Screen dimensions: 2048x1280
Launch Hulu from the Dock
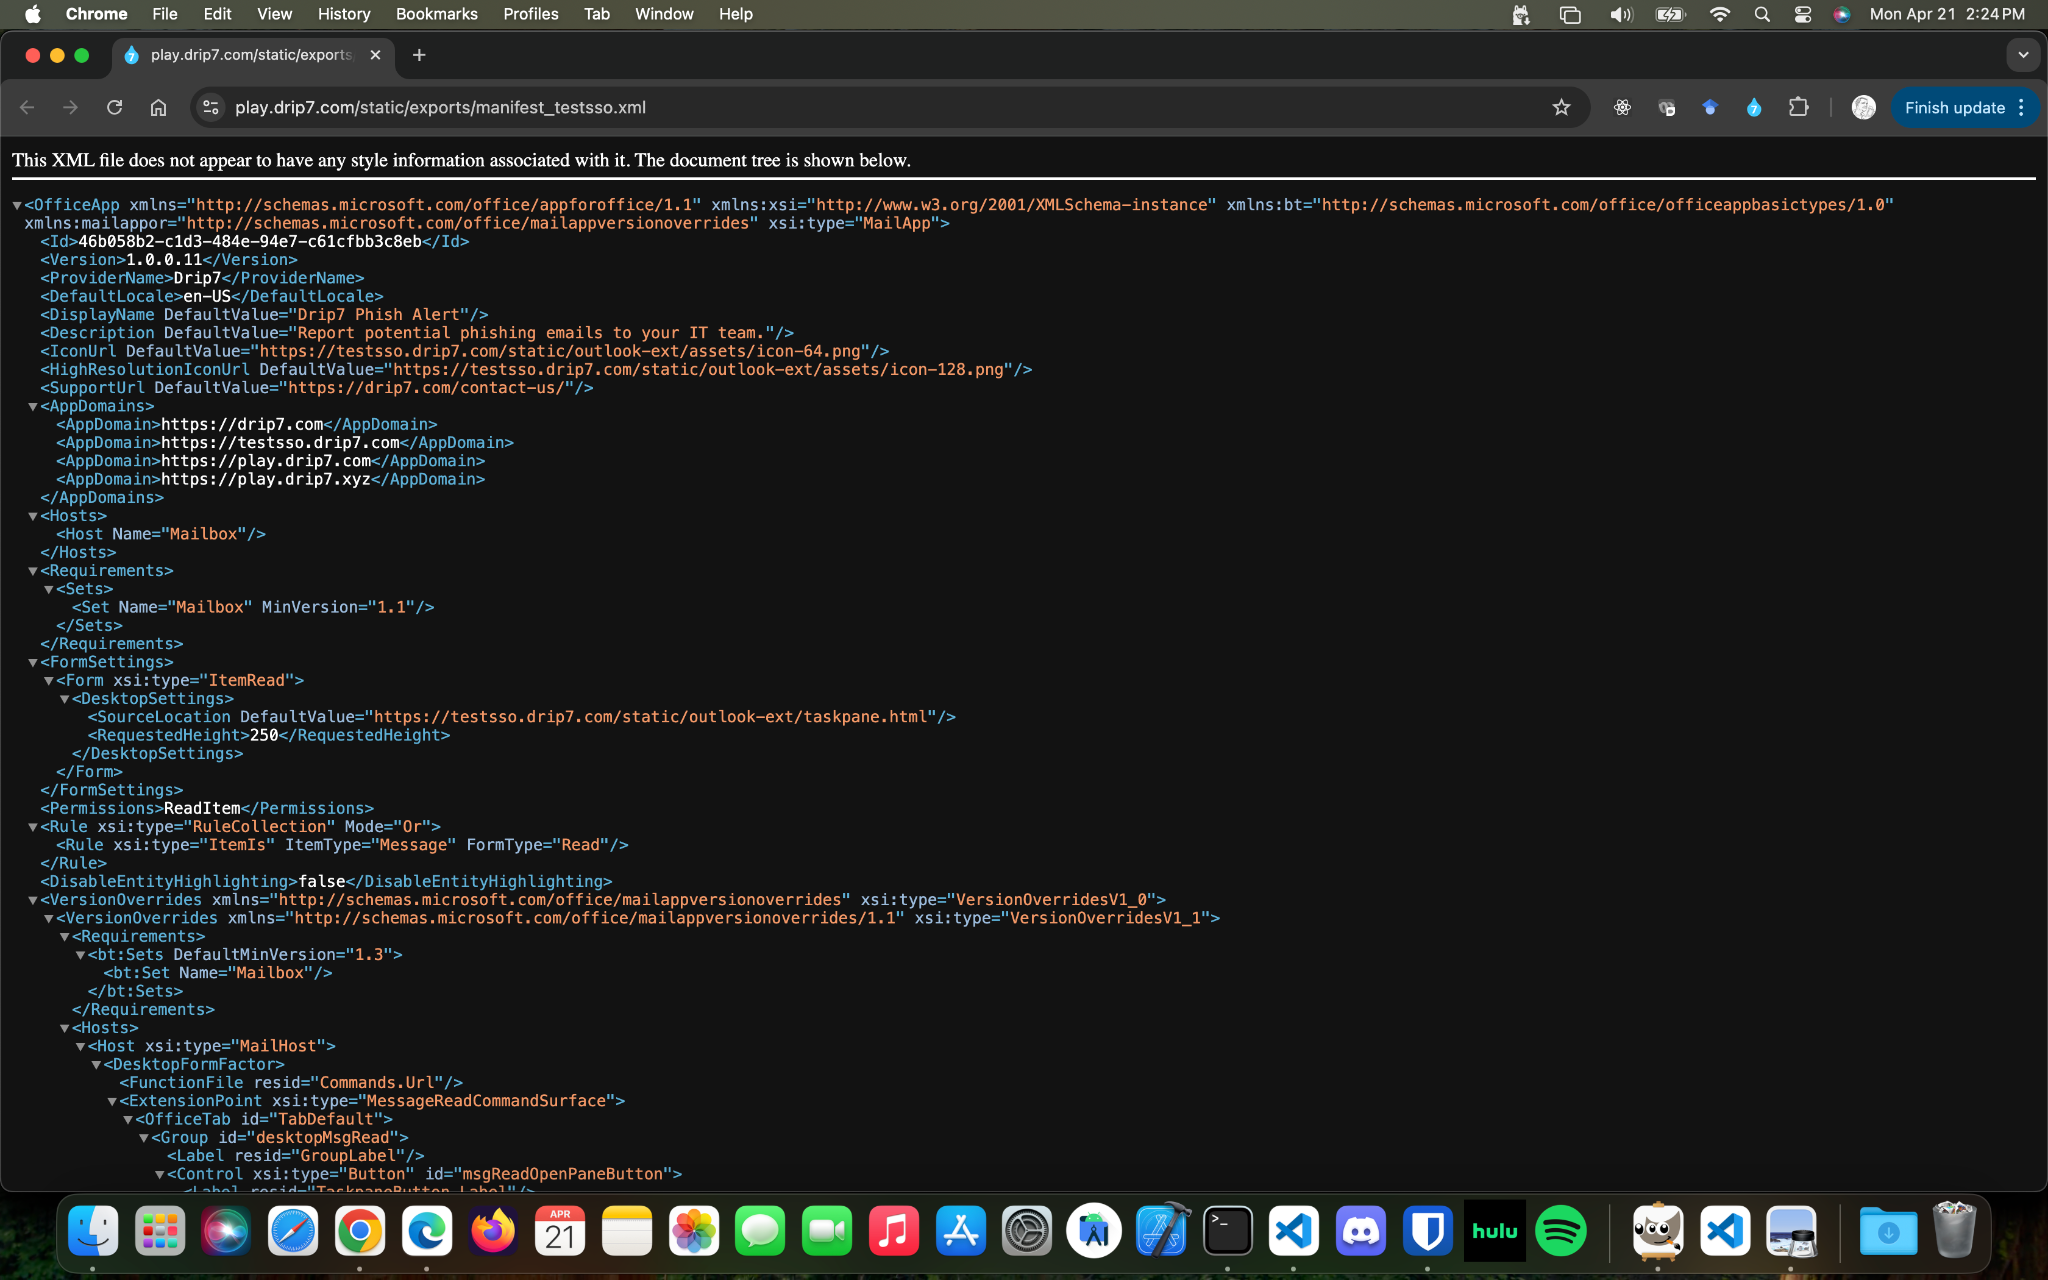click(x=1495, y=1231)
